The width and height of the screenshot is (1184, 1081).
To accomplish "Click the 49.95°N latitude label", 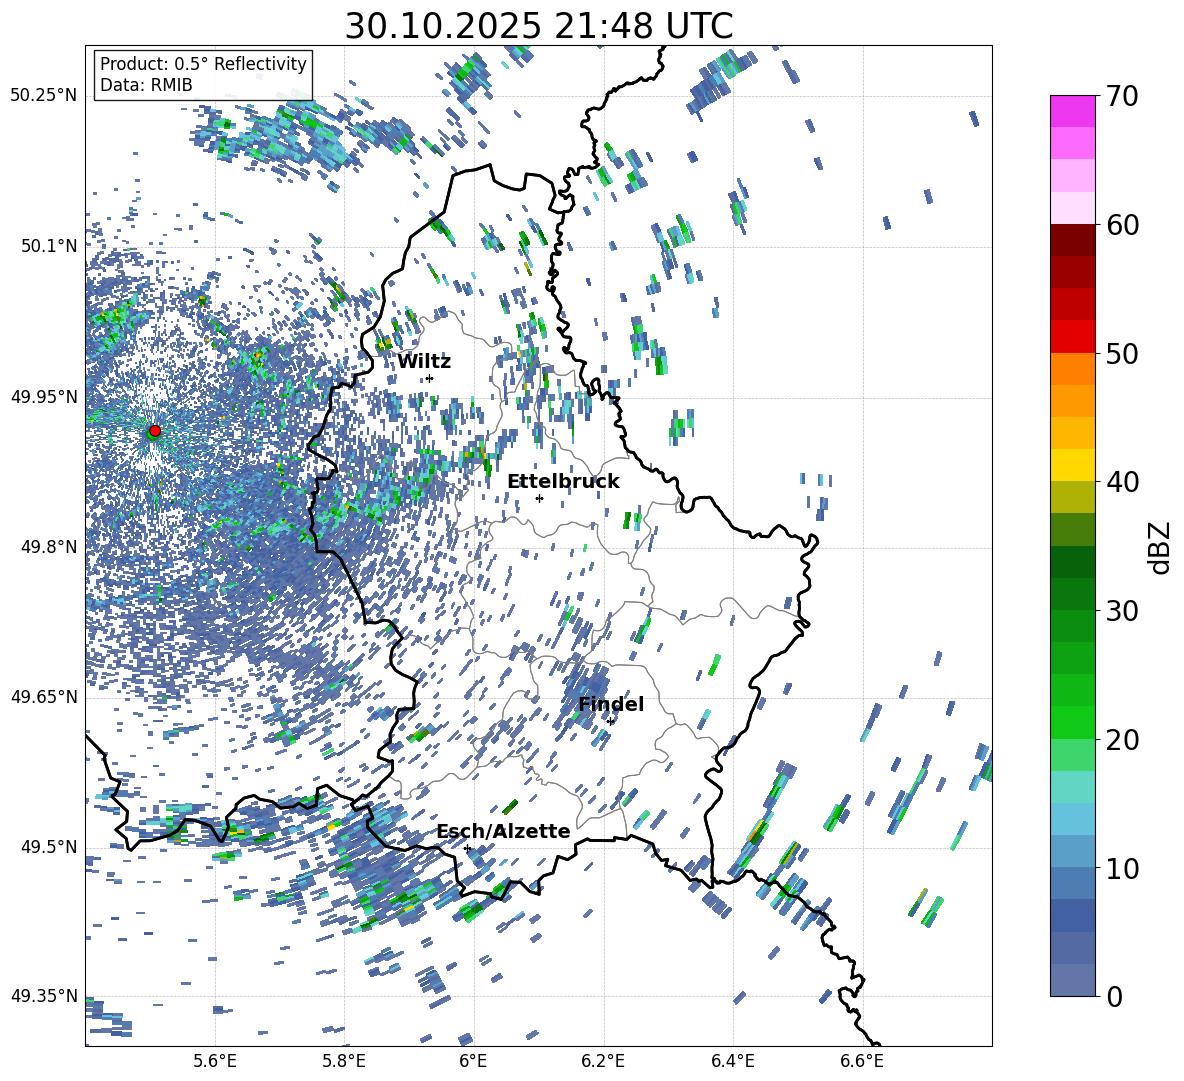I will tap(44, 396).
